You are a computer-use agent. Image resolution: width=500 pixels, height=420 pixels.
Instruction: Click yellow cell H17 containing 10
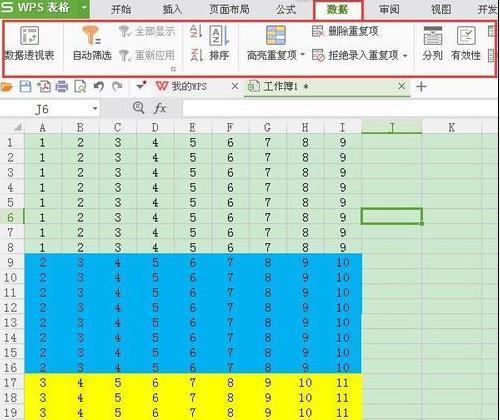pyautogui.click(x=305, y=382)
